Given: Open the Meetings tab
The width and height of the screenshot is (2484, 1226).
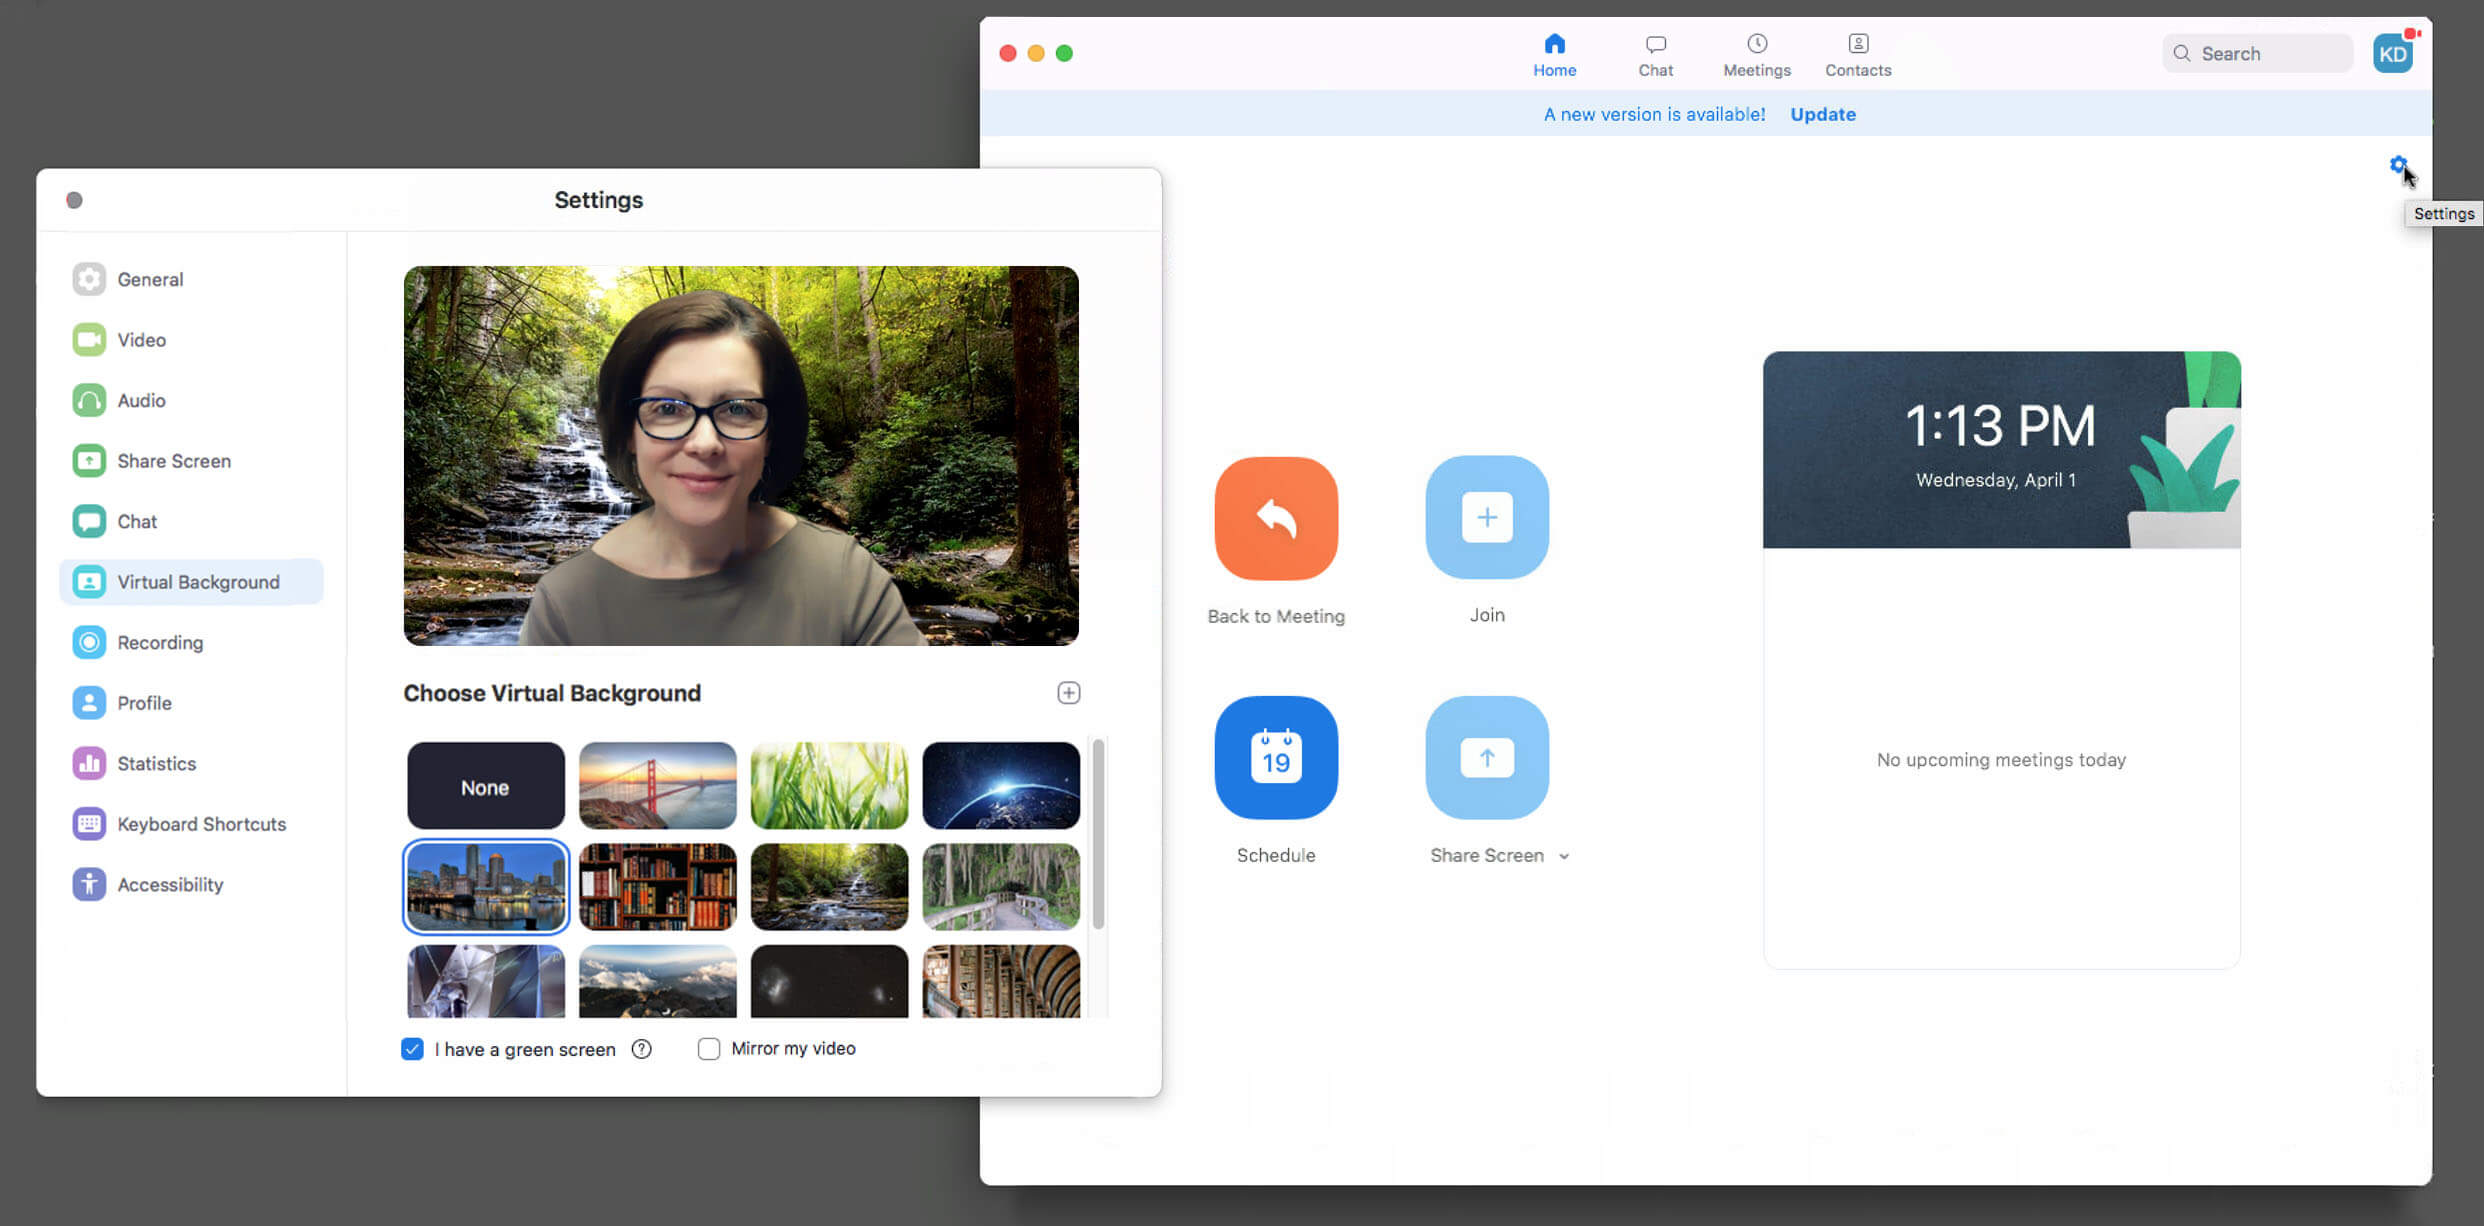Looking at the screenshot, I should [1756, 55].
